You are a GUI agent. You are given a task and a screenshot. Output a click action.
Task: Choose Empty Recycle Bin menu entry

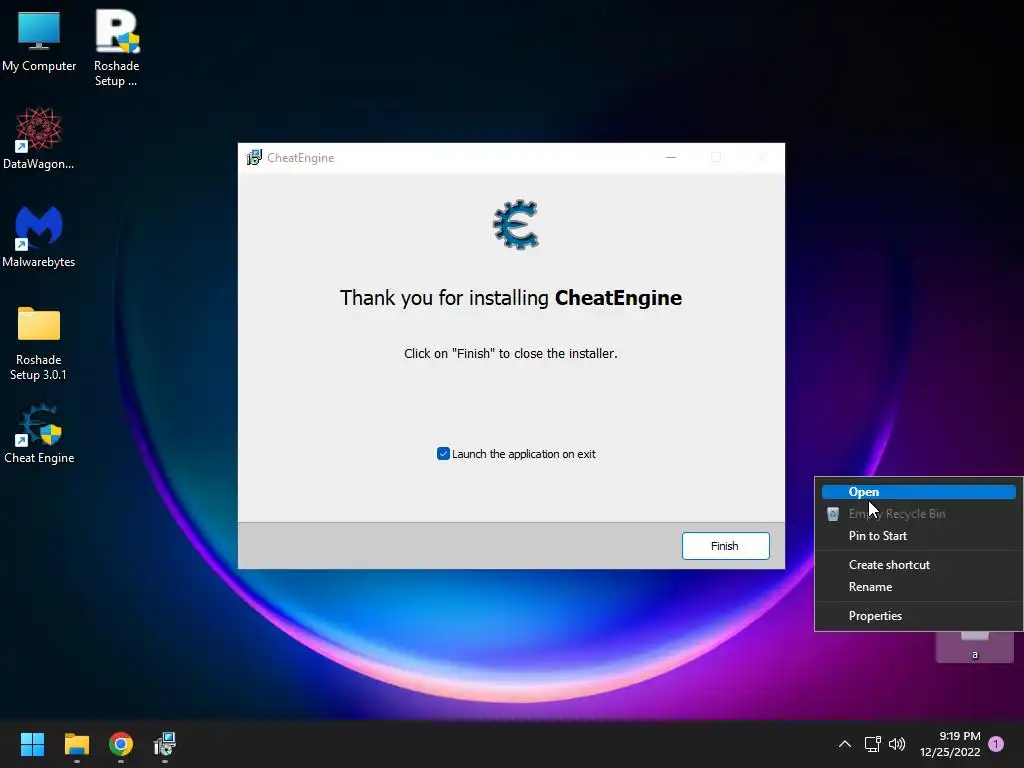point(918,514)
